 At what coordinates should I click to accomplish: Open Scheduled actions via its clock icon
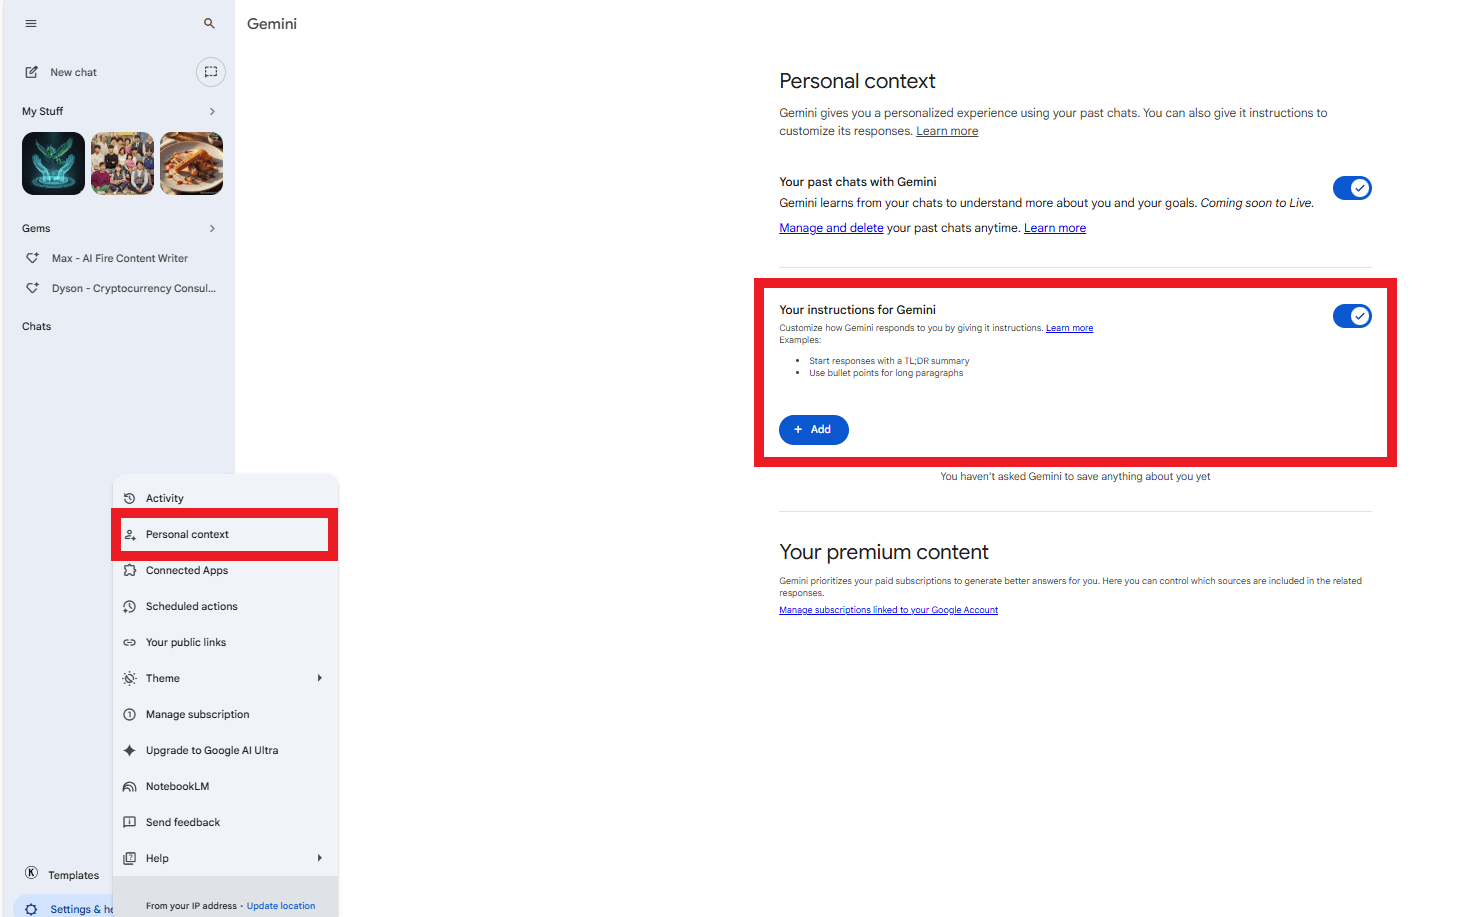(x=130, y=605)
